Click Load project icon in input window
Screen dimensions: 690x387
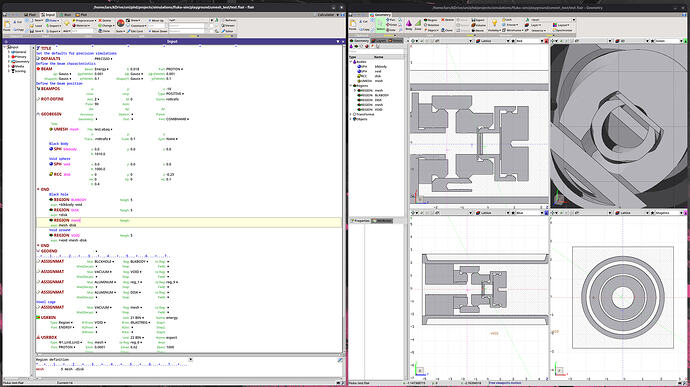pyautogui.click(x=36, y=26)
